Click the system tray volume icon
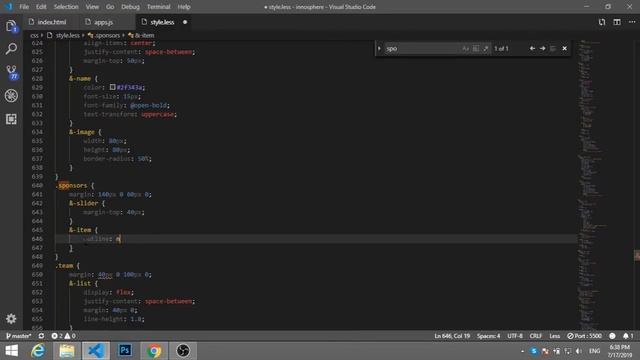Screen dimensions: 640x360 coord(579,351)
